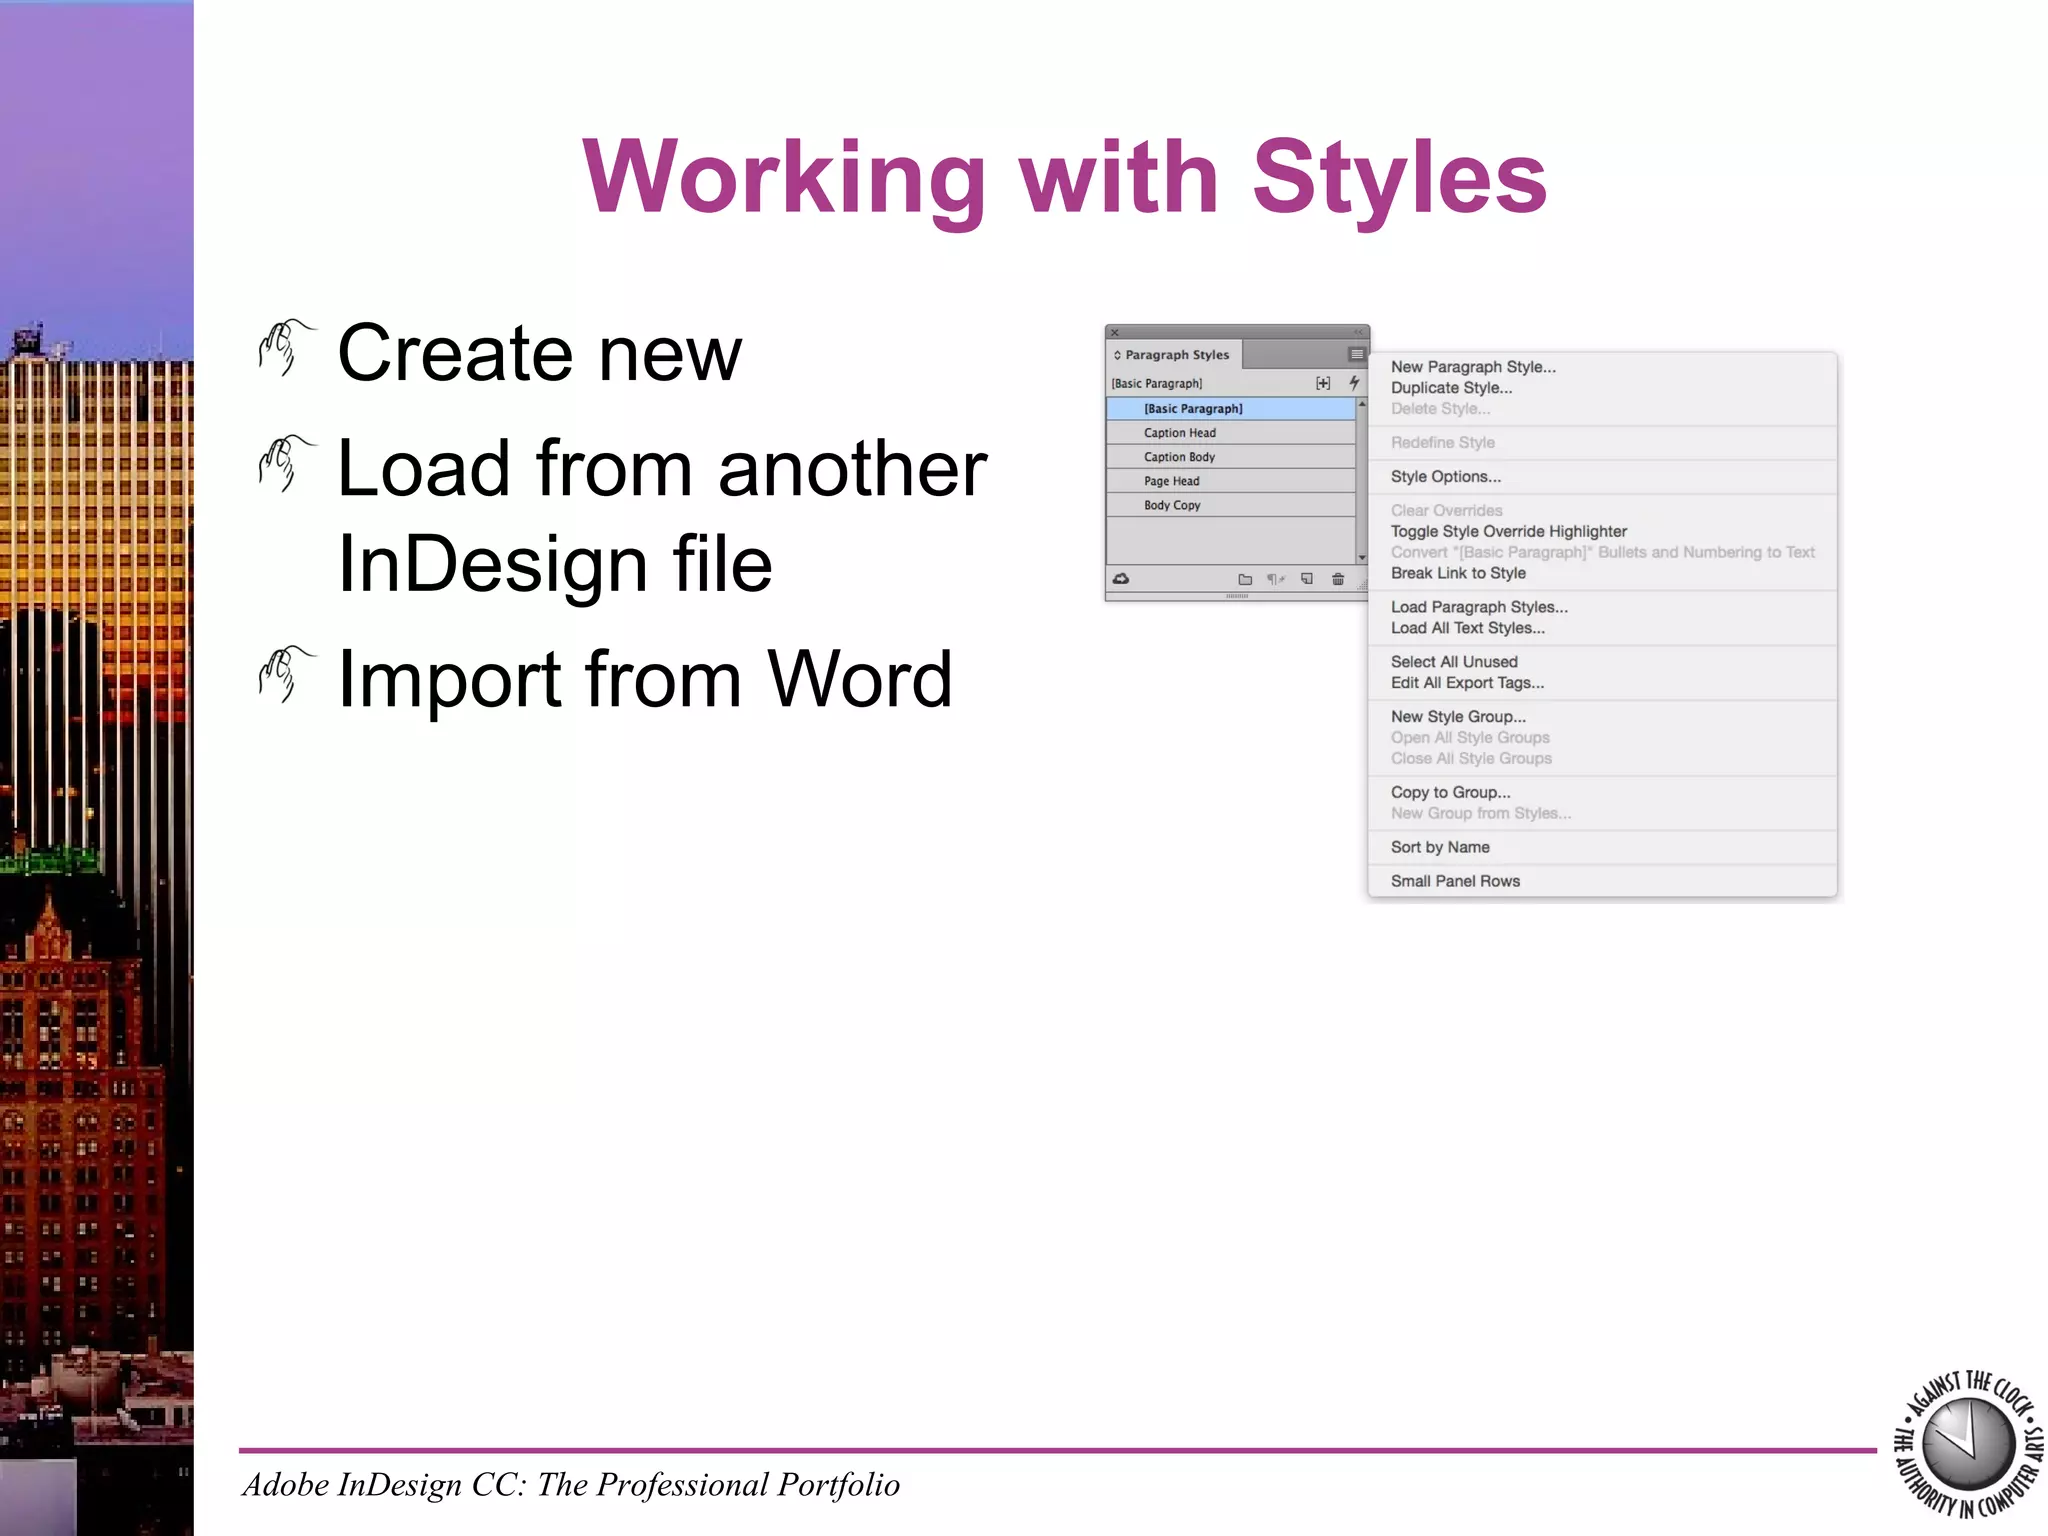
Task: Collapse the panel with the double-arrow
Action: (x=1358, y=333)
